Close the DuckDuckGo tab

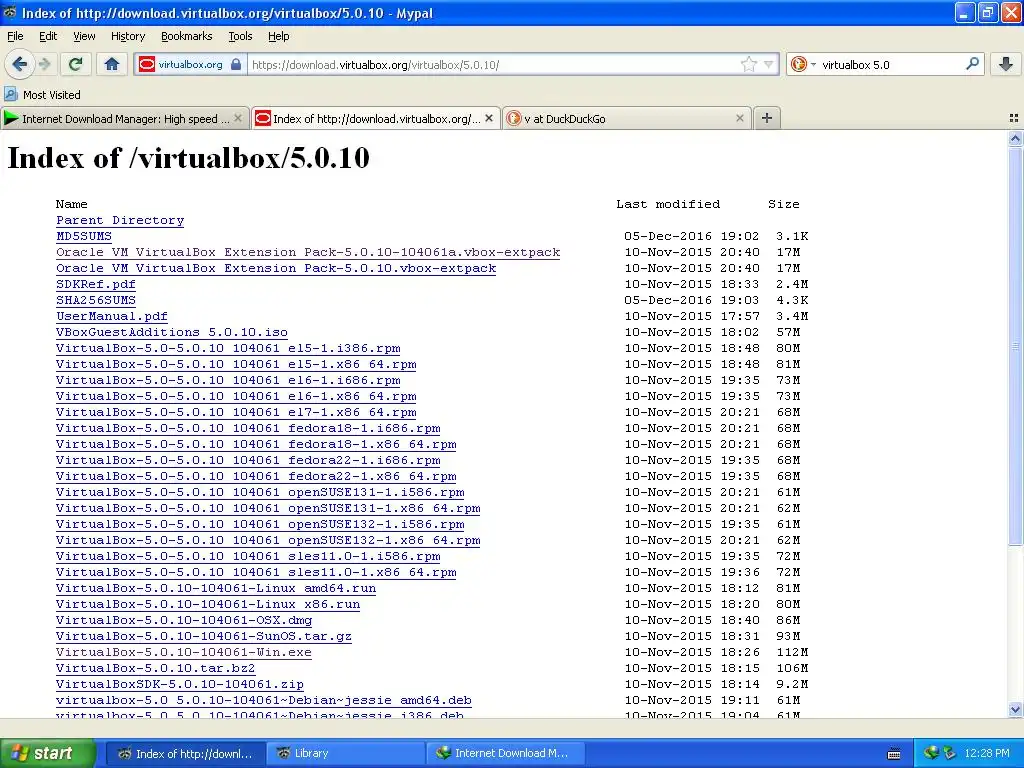pos(739,118)
